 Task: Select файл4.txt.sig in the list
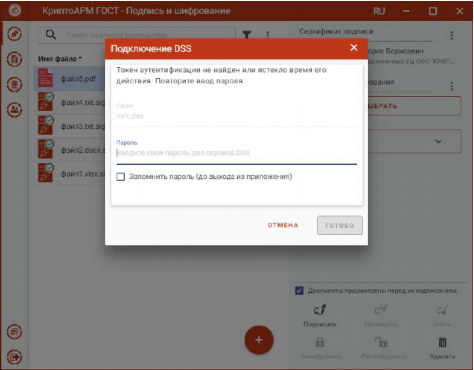tap(69, 103)
